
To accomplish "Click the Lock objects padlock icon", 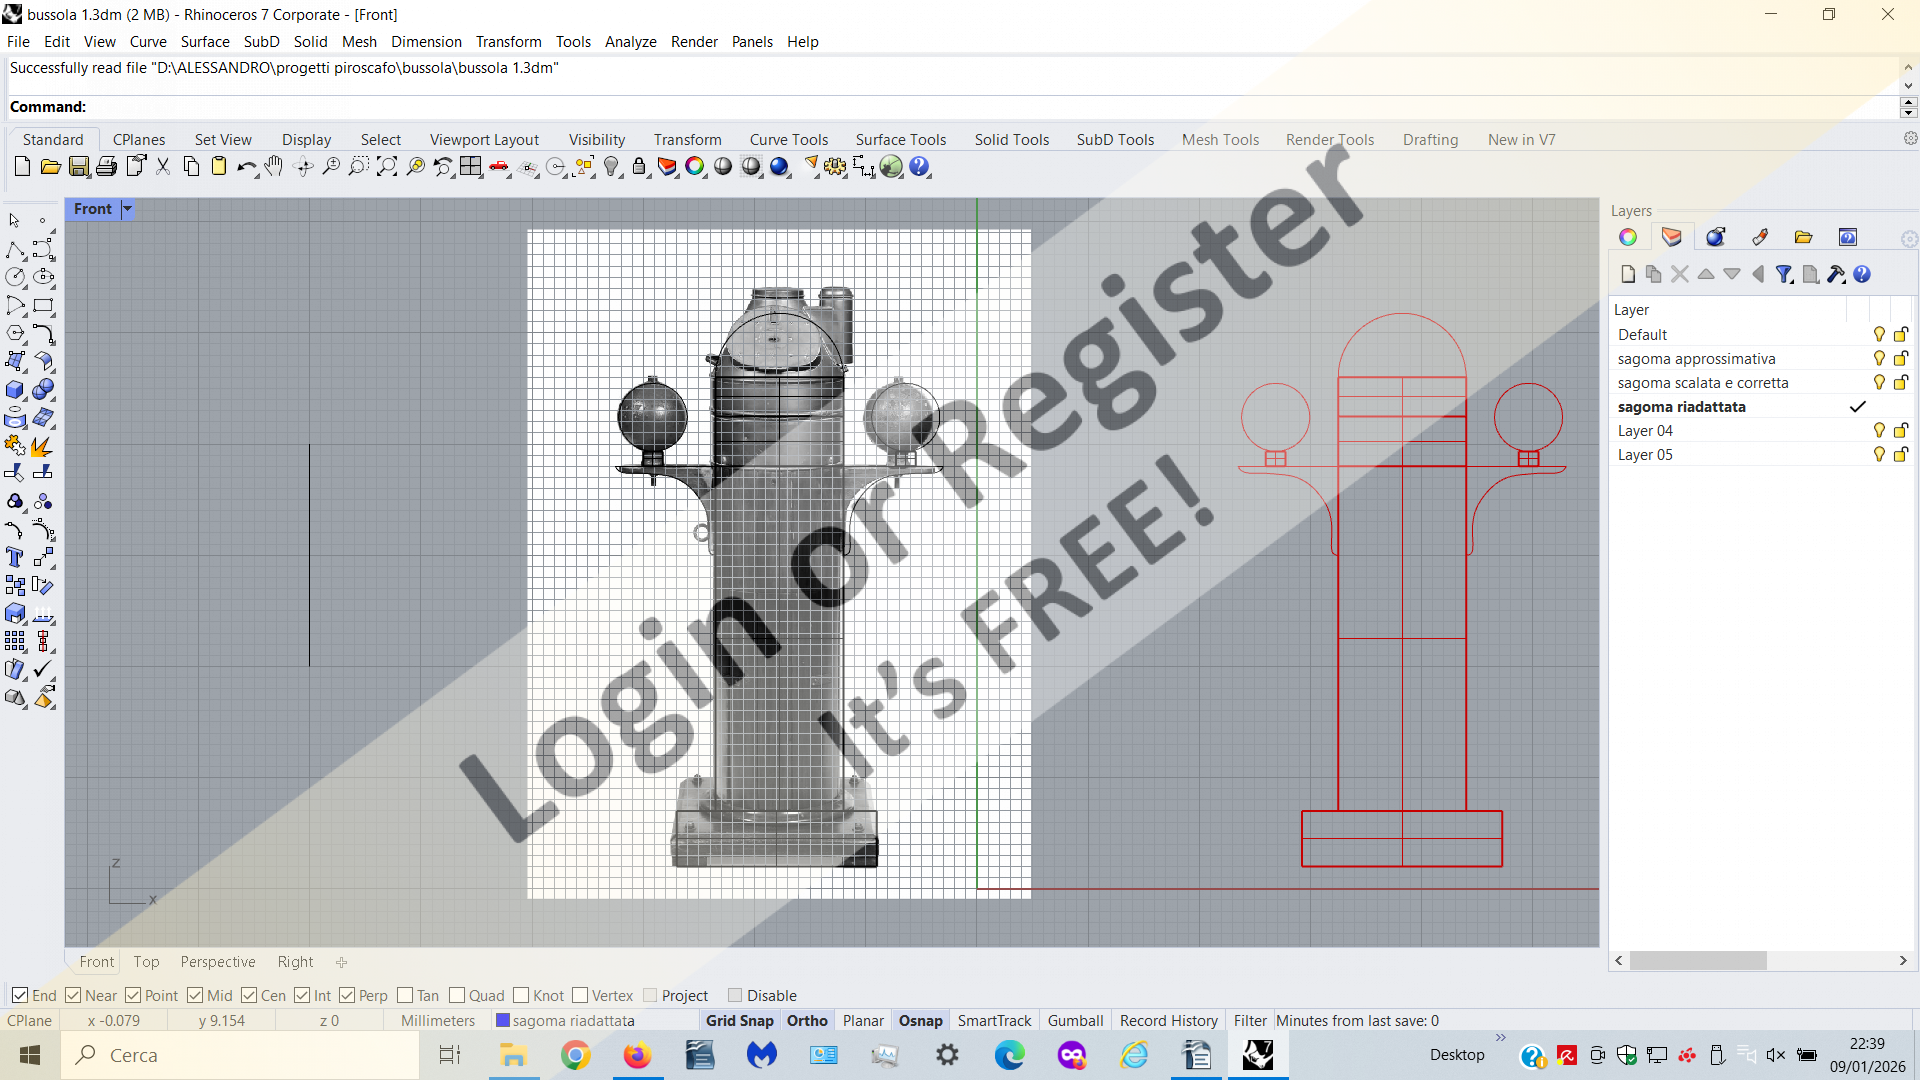I will (639, 167).
